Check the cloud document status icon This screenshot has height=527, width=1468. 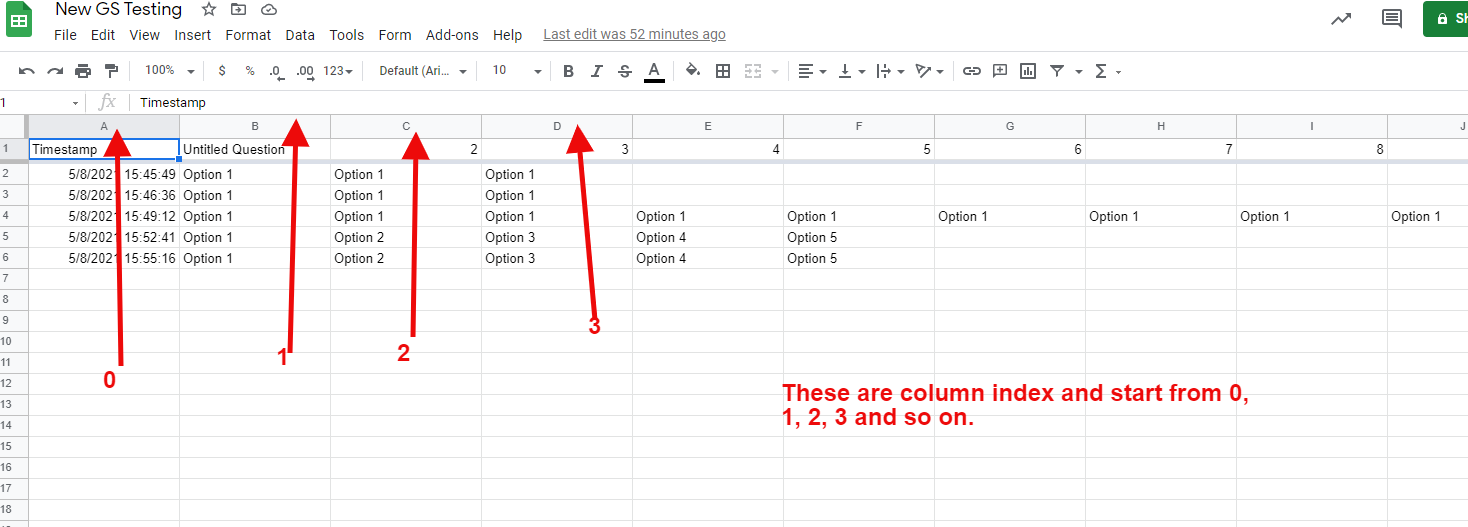point(268,9)
